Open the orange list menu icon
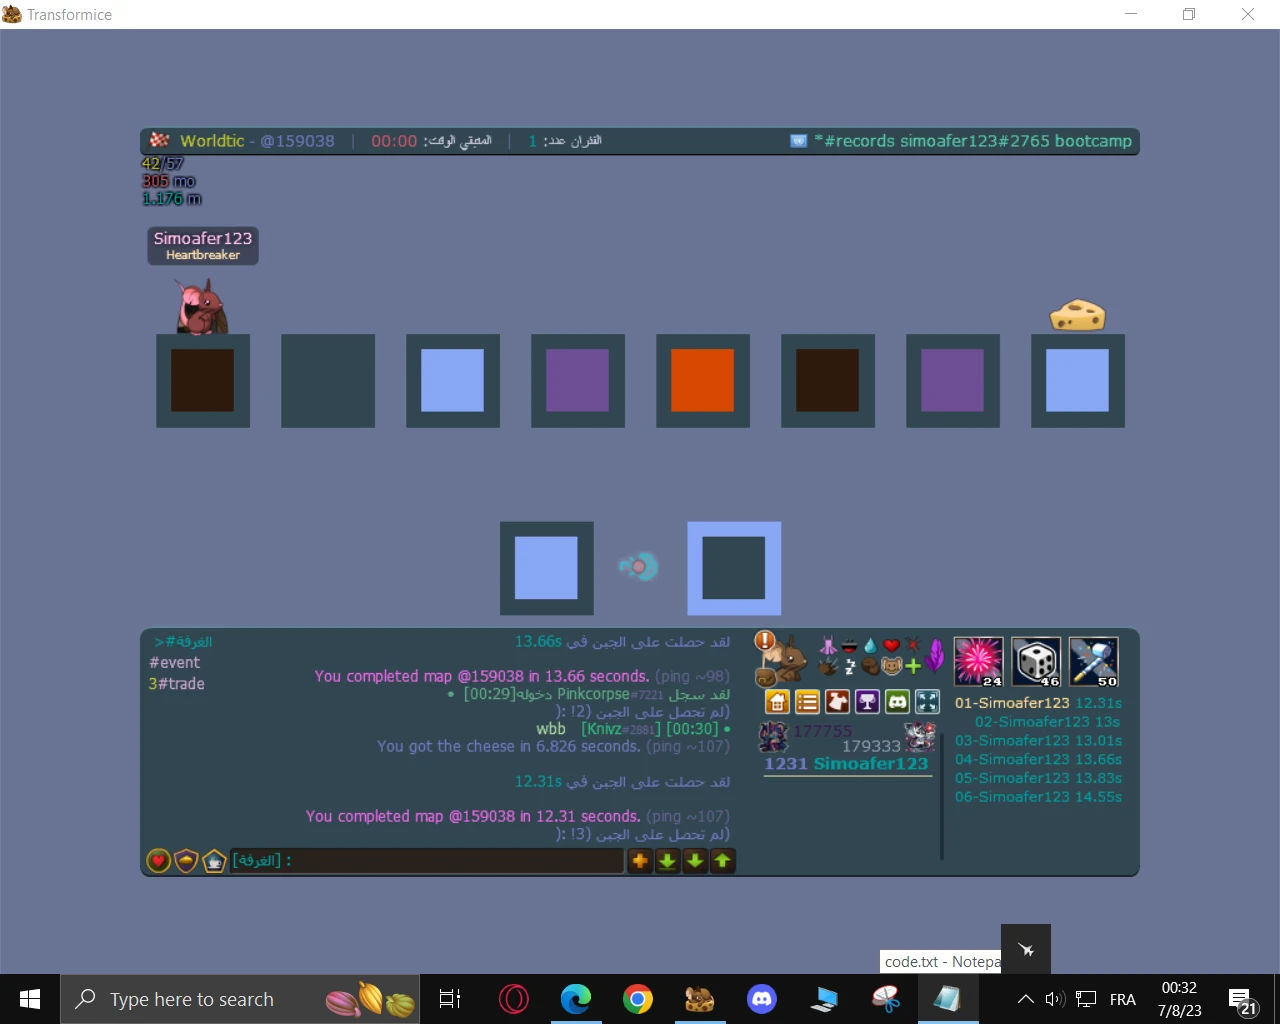The height and width of the screenshot is (1024, 1280). (807, 702)
